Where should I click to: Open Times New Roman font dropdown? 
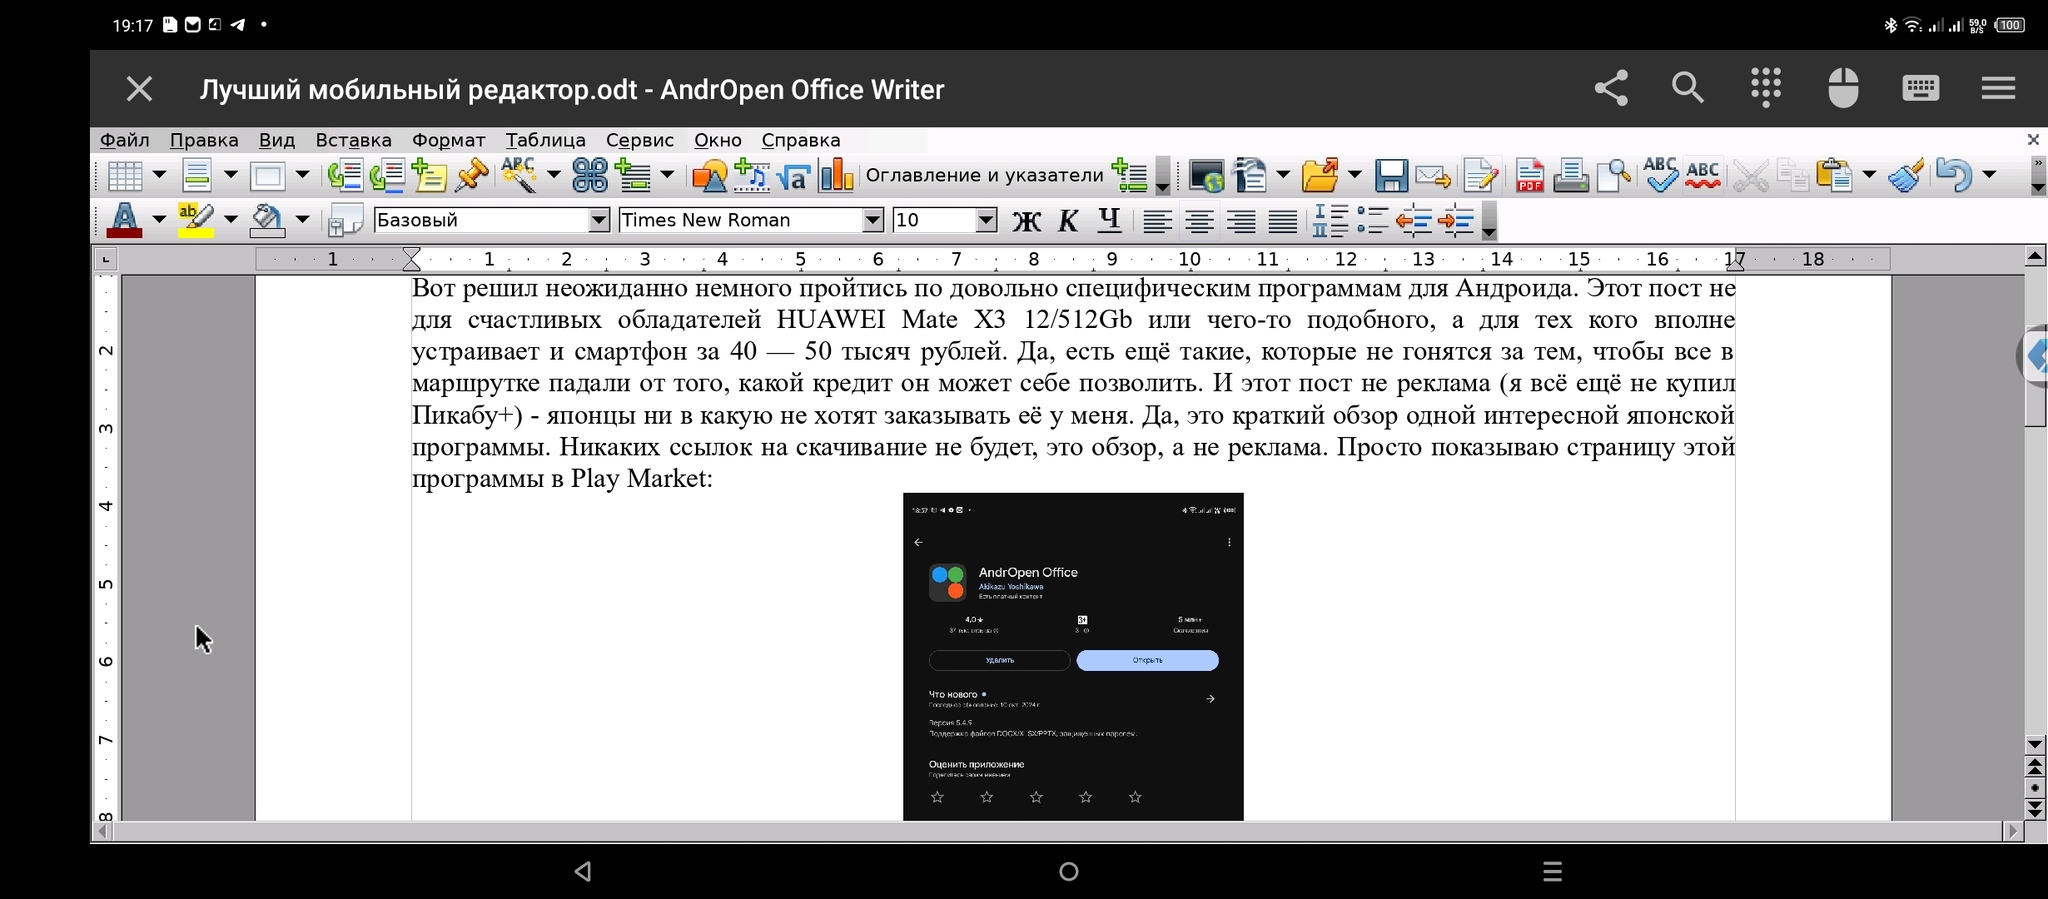[873, 220]
